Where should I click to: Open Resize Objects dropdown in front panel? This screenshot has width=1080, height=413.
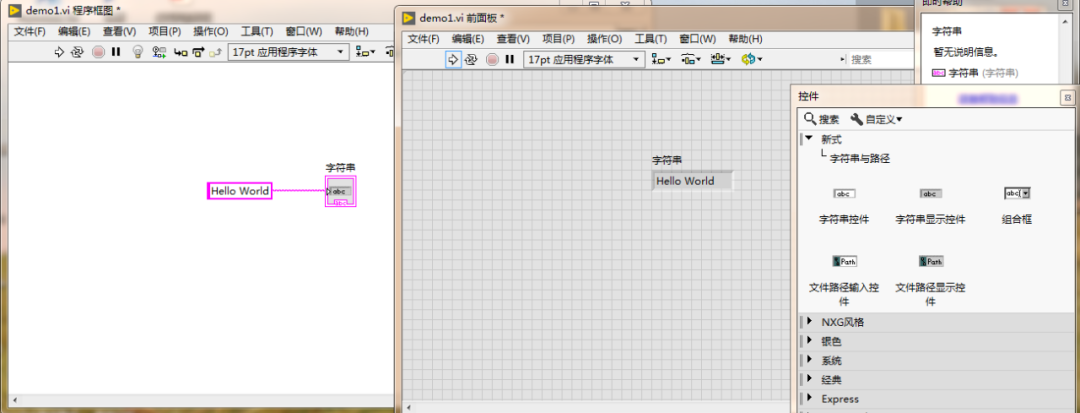tap(720, 59)
